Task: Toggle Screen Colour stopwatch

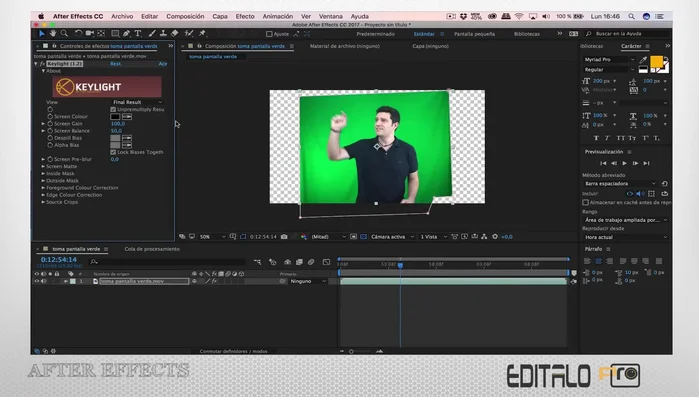Action: click(50, 117)
